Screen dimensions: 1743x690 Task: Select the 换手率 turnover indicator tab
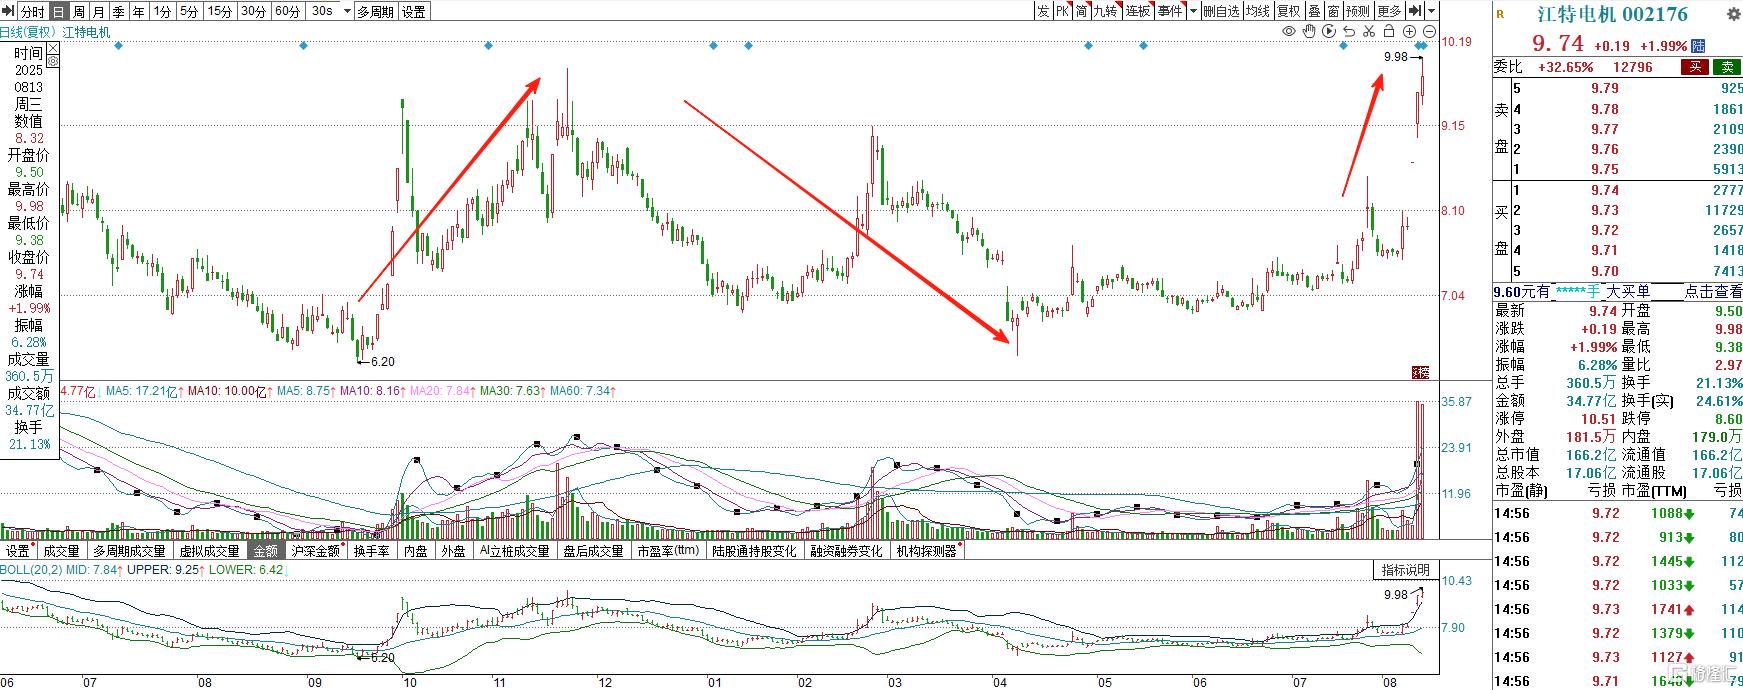click(x=371, y=551)
